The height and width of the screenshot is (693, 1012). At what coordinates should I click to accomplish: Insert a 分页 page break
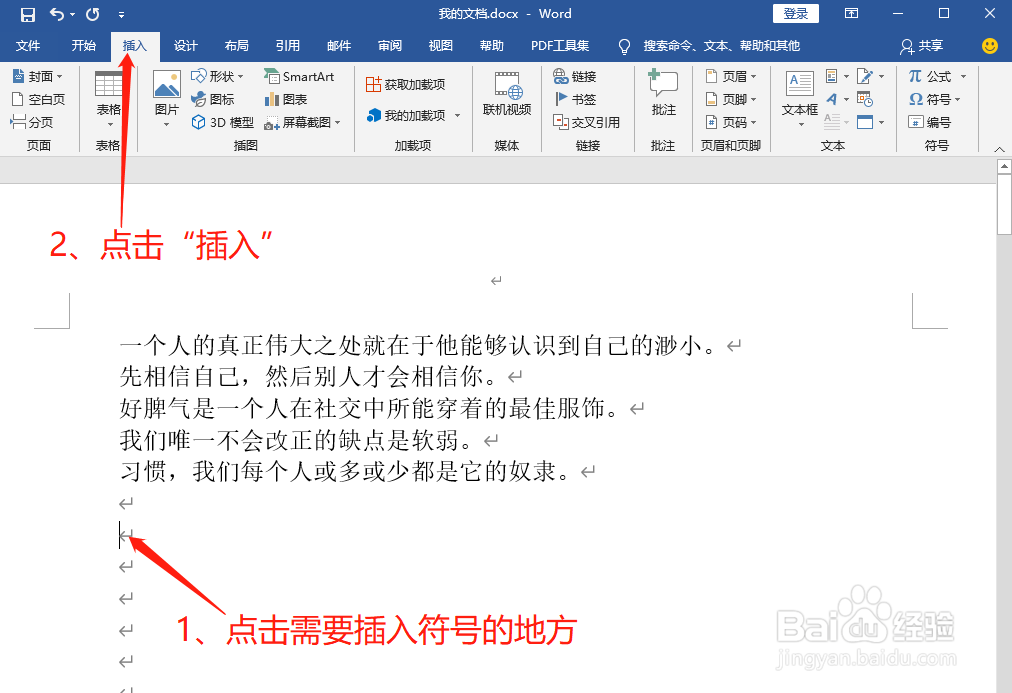coord(32,122)
